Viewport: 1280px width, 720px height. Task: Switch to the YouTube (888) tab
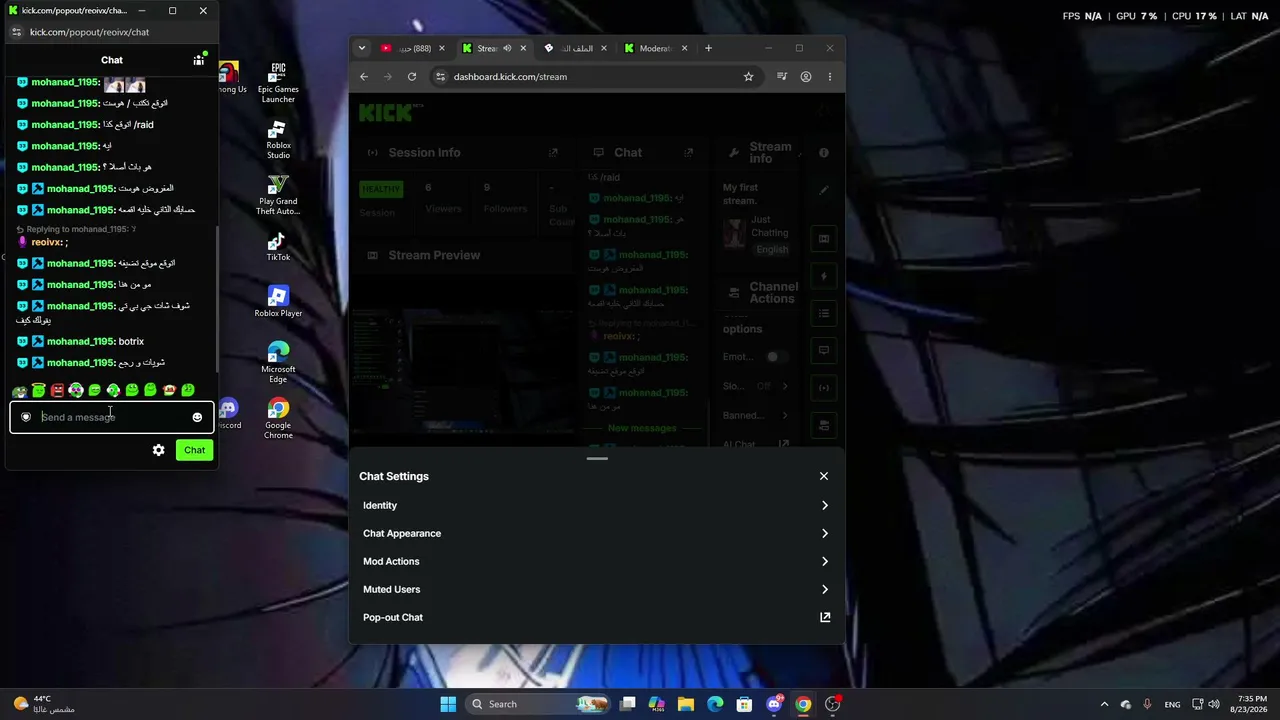[x=411, y=48]
